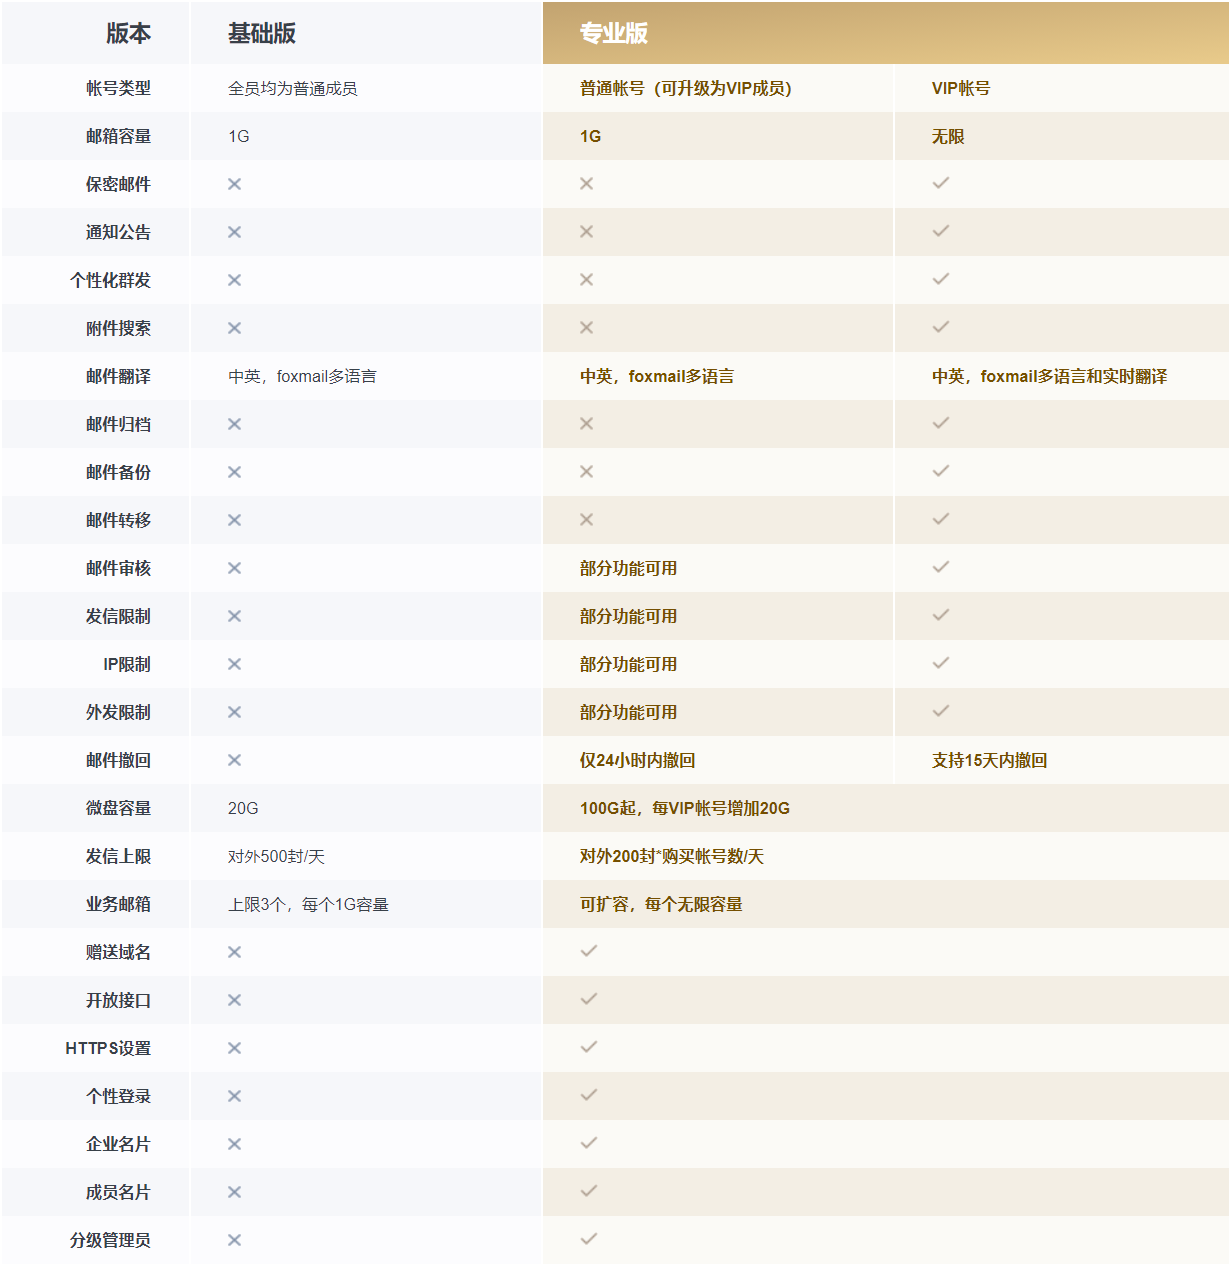Click the 专业版 checkmark for HTTPS设置
The image size is (1229, 1265).
point(588,1047)
